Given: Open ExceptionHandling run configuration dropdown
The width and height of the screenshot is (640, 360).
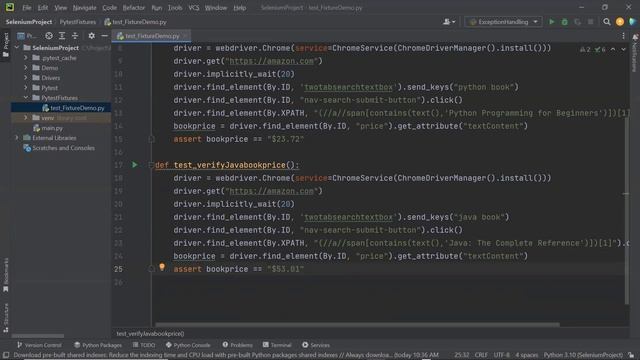Looking at the screenshot, I should (503, 22).
